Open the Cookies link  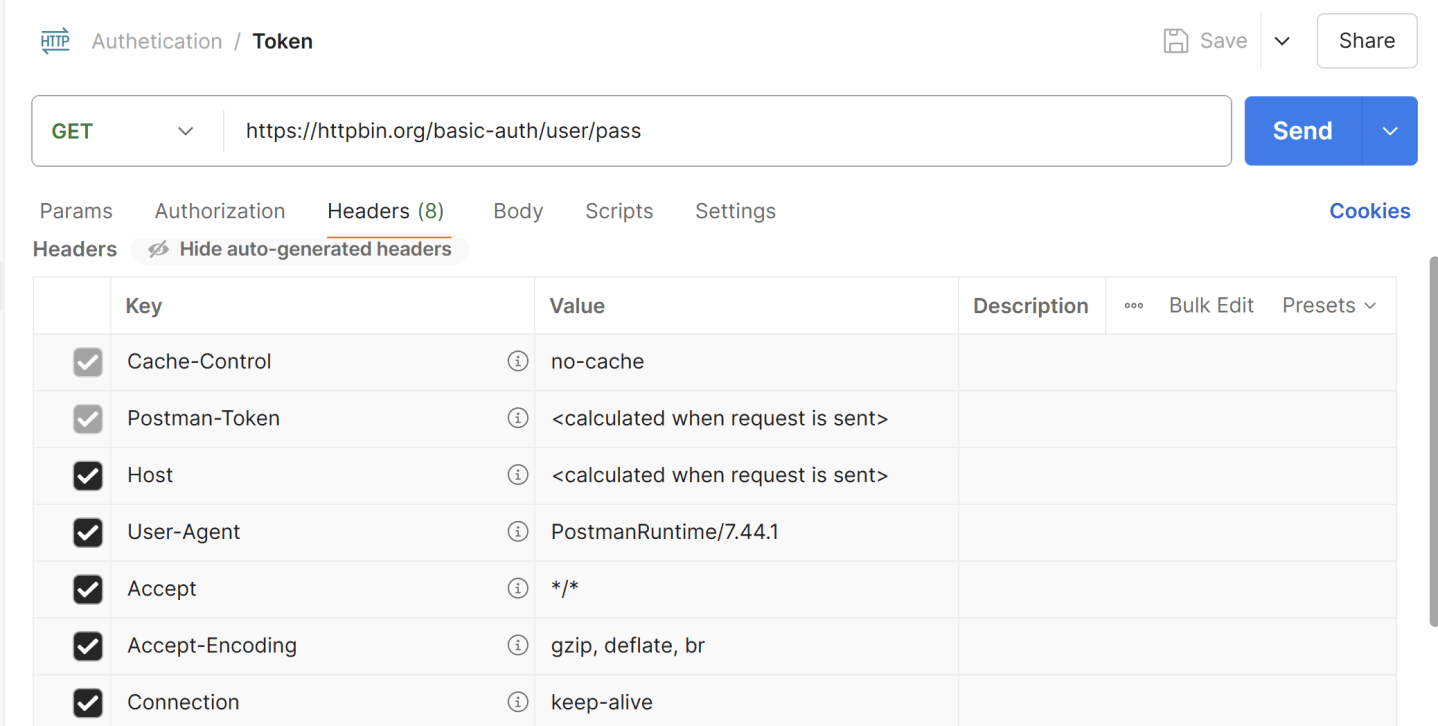pyautogui.click(x=1370, y=211)
